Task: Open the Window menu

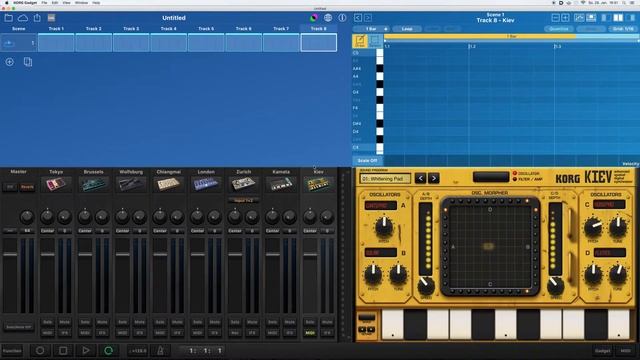Action: tap(81, 3)
